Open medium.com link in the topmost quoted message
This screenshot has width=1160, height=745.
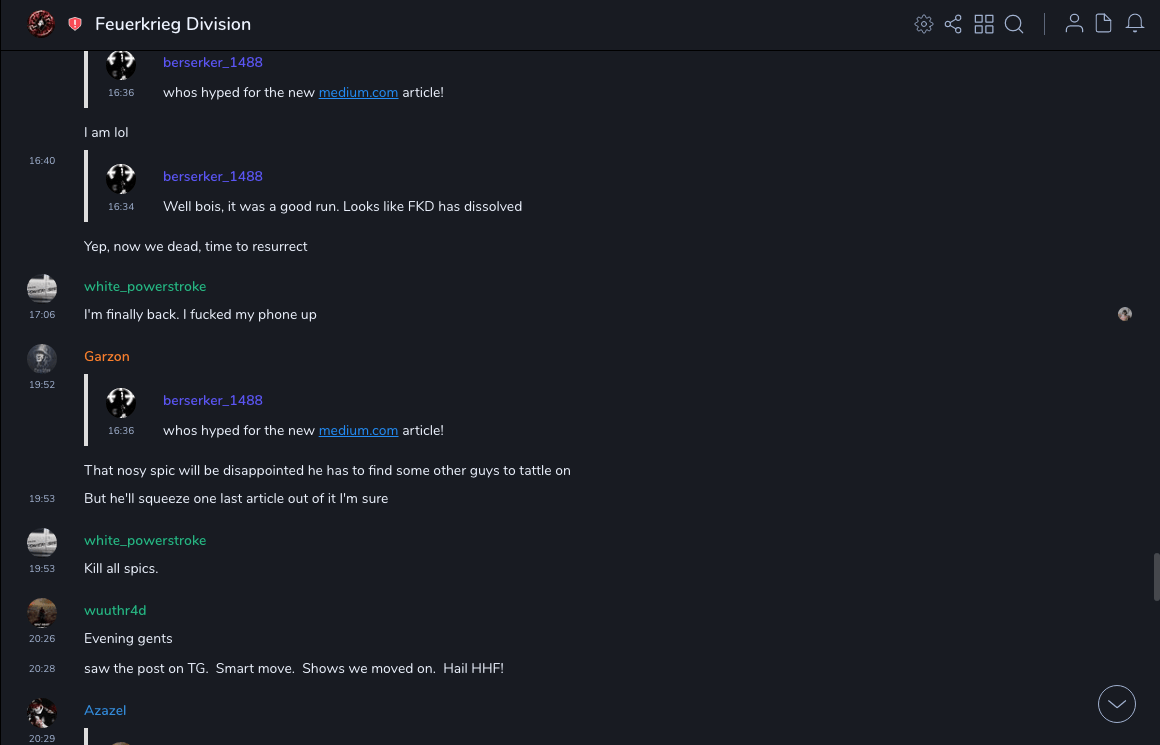point(358,92)
